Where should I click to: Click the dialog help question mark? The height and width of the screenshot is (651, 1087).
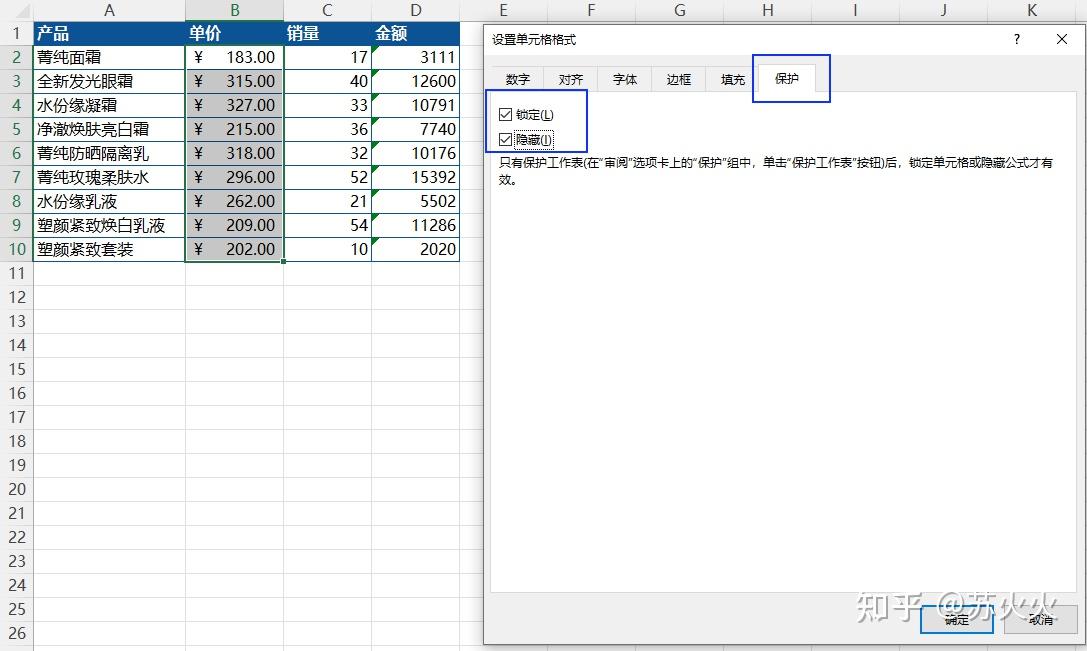coord(1016,40)
